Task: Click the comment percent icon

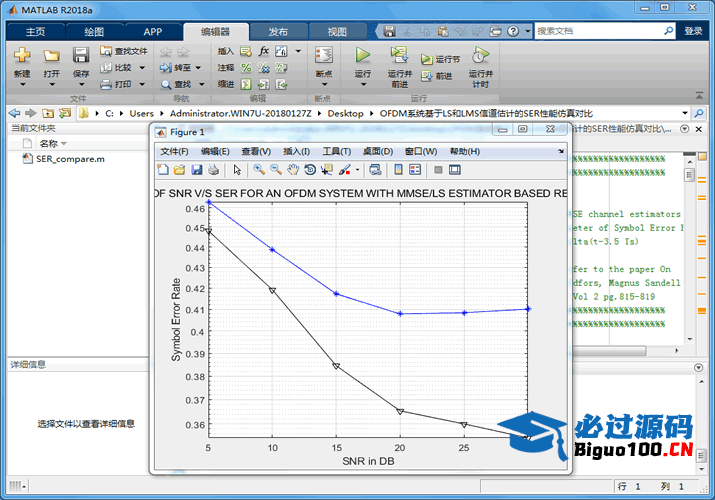Action: (246, 67)
